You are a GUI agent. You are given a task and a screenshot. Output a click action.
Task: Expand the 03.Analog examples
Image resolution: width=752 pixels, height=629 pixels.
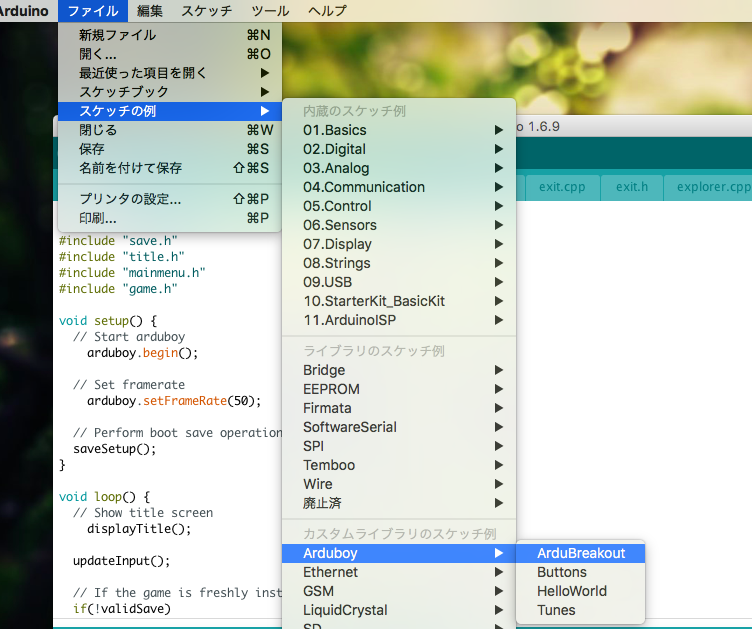click(399, 168)
